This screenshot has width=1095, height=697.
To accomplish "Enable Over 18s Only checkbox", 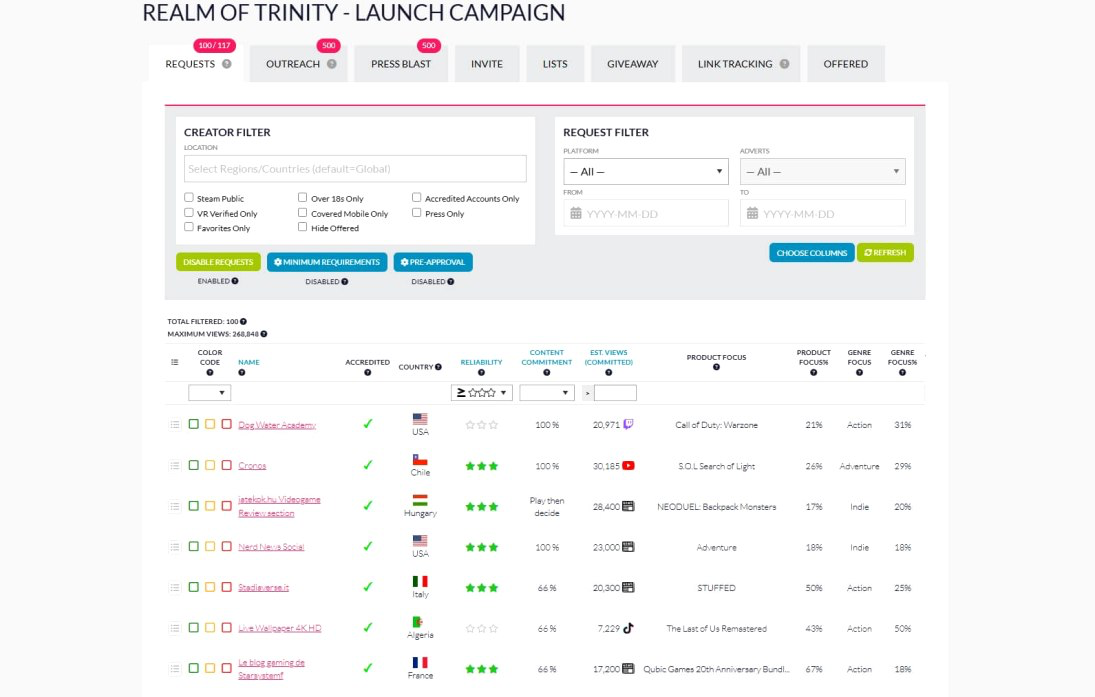I will [302, 198].
